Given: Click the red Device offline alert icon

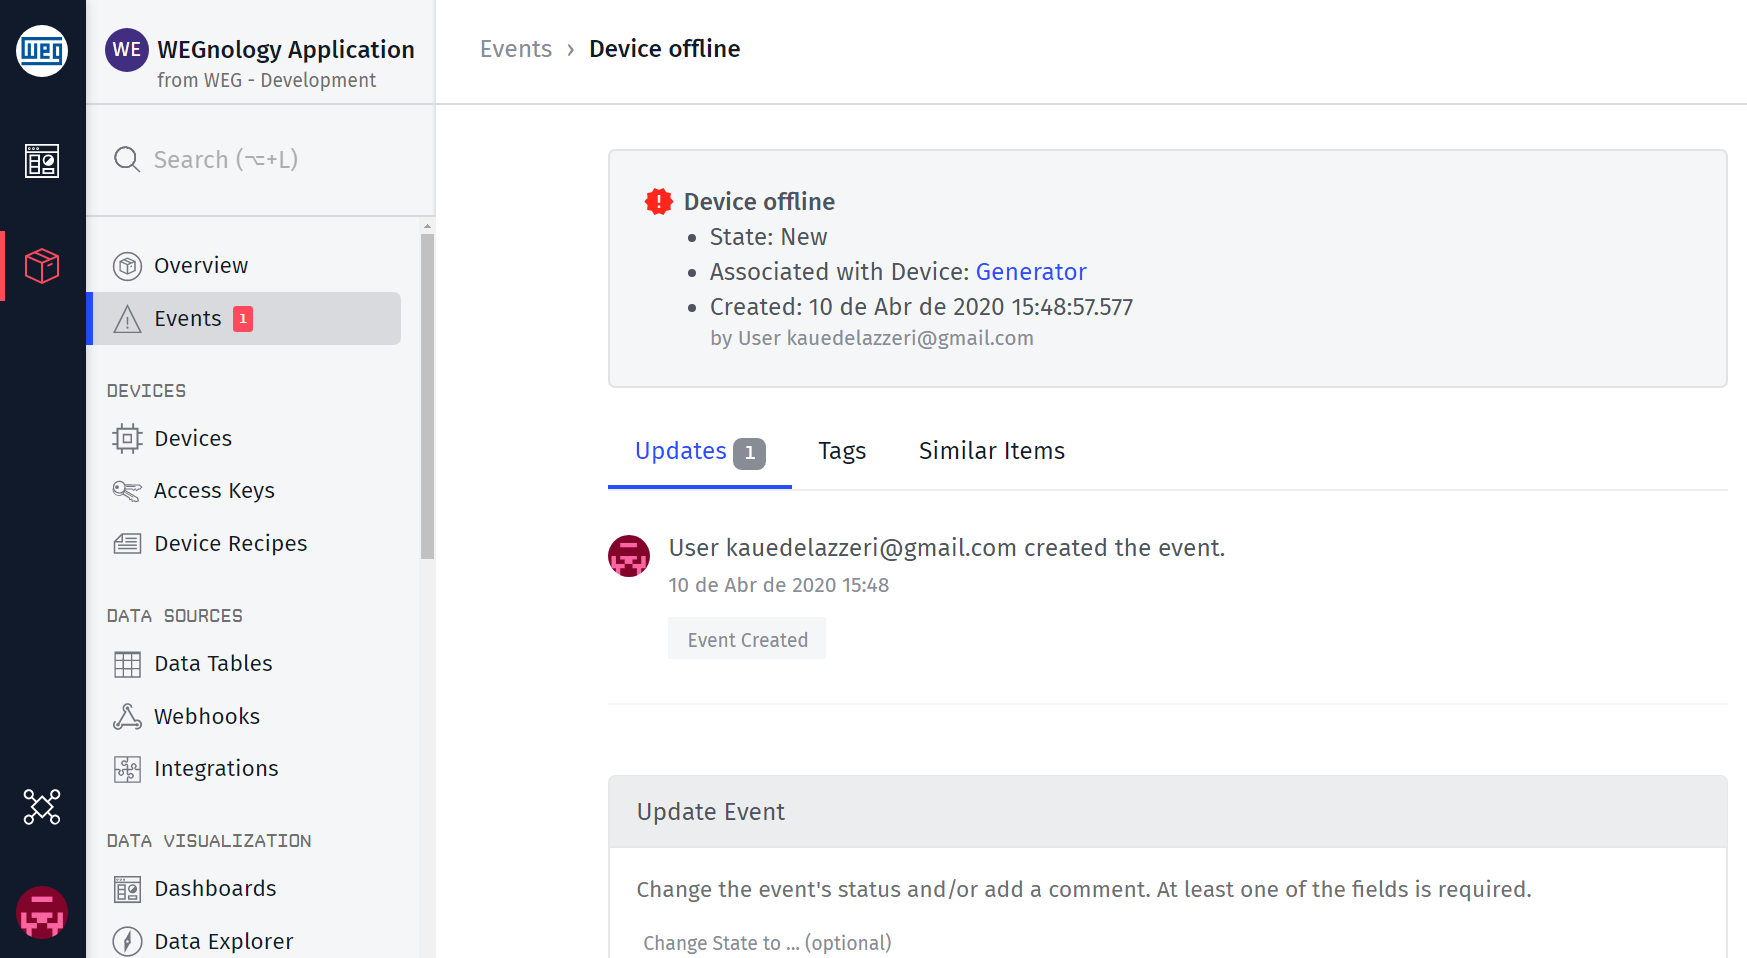Looking at the screenshot, I should [659, 202].
